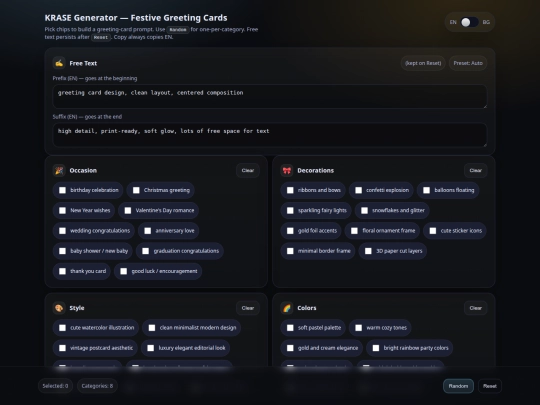
Task: Click the Reset button
Action: pos(490,386)
